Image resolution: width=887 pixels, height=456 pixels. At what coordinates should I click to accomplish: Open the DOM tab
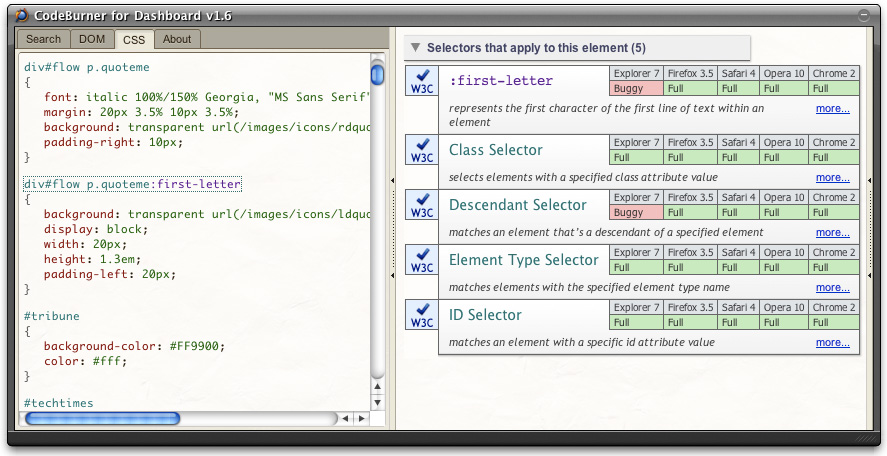click(92, 39)
